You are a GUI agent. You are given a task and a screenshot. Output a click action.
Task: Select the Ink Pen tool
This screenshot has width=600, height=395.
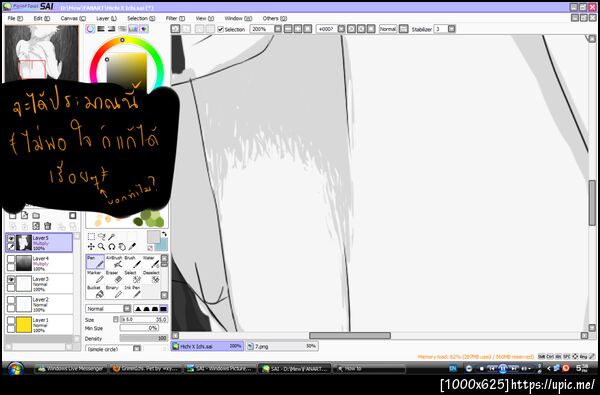132,292
